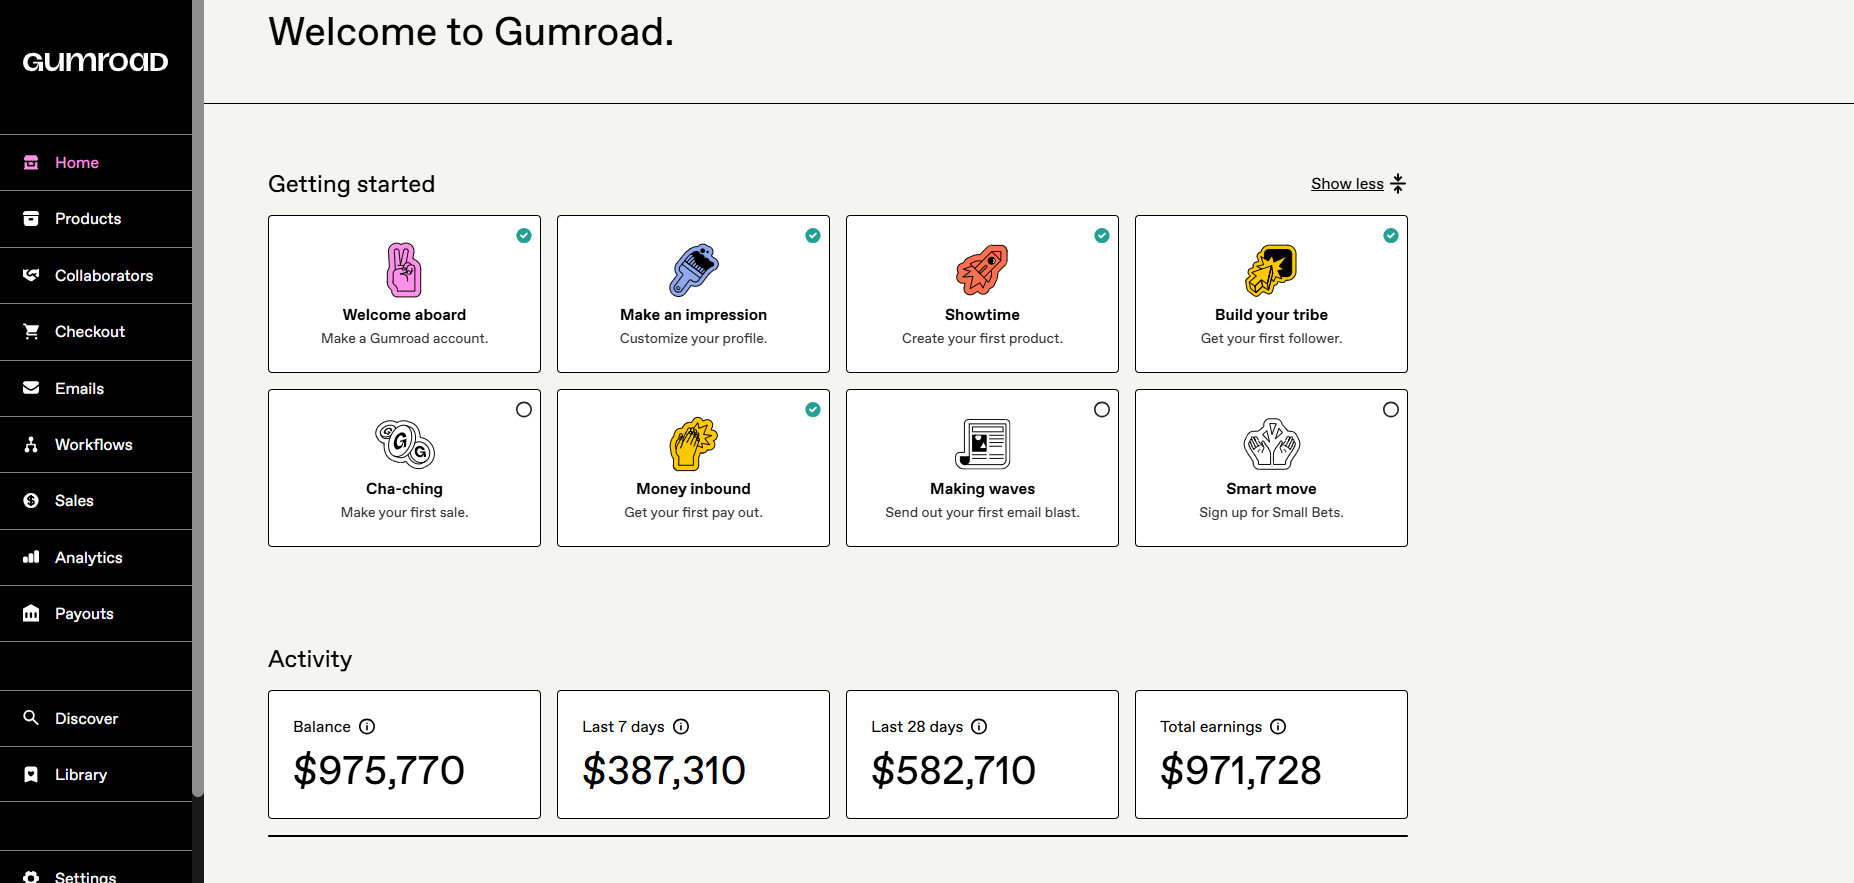Click the Balance info icon
Screen dimensions: 1854x883
tap(367, 727)
